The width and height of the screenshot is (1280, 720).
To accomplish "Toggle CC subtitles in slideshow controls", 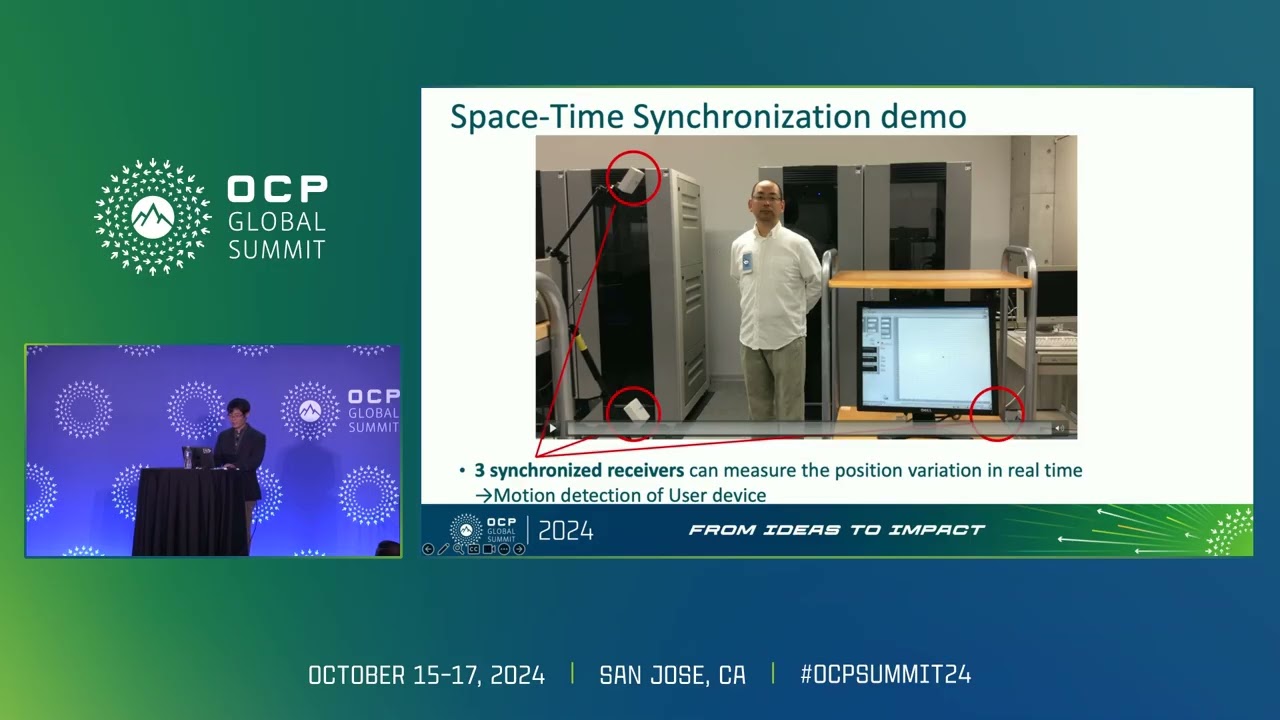I will click(474, 549).
